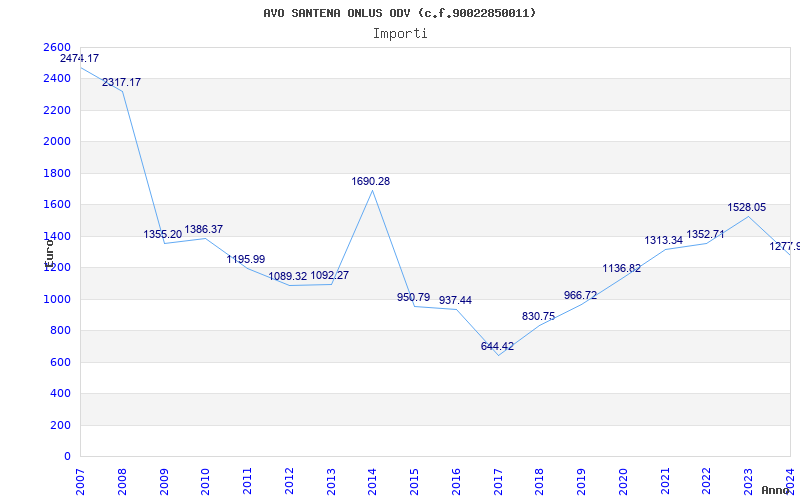Select the x-axis year 2017
The width and height of the screenshot is (800, 500).
coord(498,481)
